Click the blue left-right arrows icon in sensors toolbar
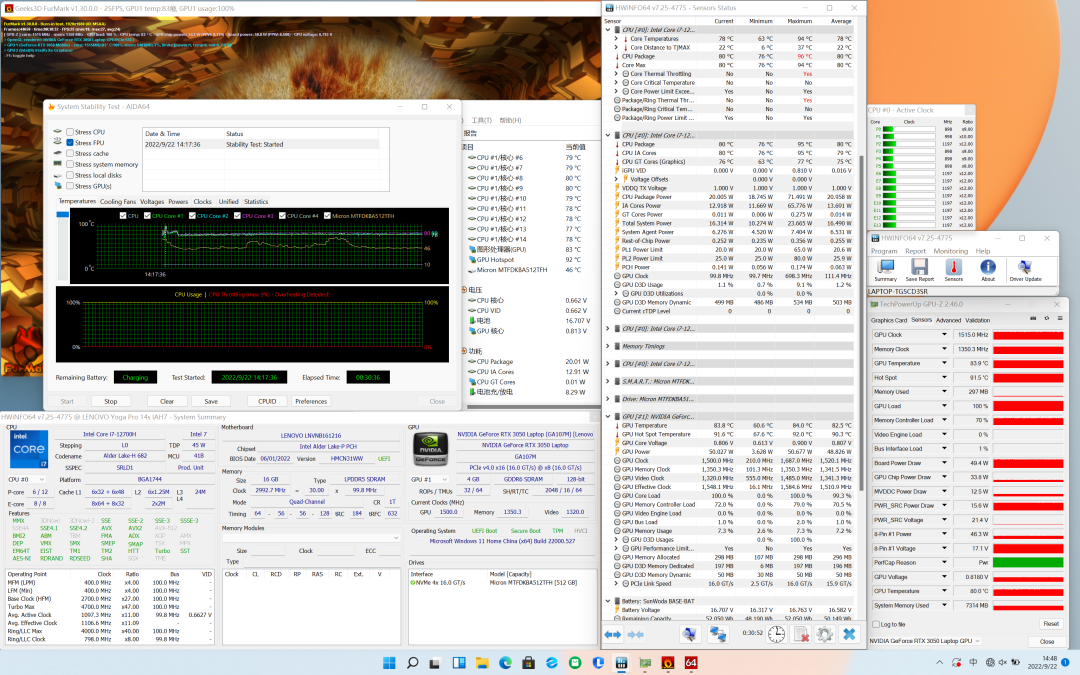 coord(613,634)
